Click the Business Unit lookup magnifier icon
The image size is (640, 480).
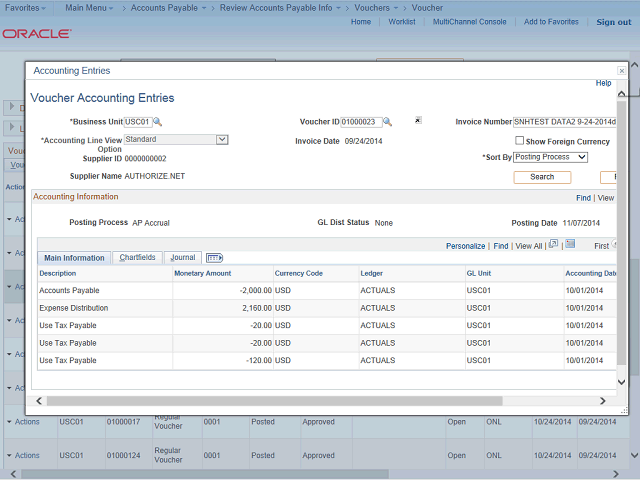(x=157, y=122)
